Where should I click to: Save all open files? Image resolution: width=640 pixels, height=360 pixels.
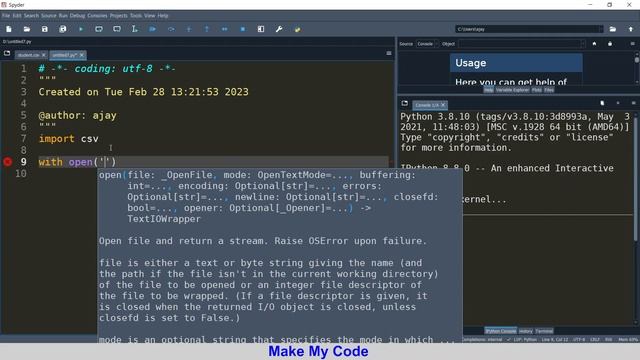[x=62, y=29]
